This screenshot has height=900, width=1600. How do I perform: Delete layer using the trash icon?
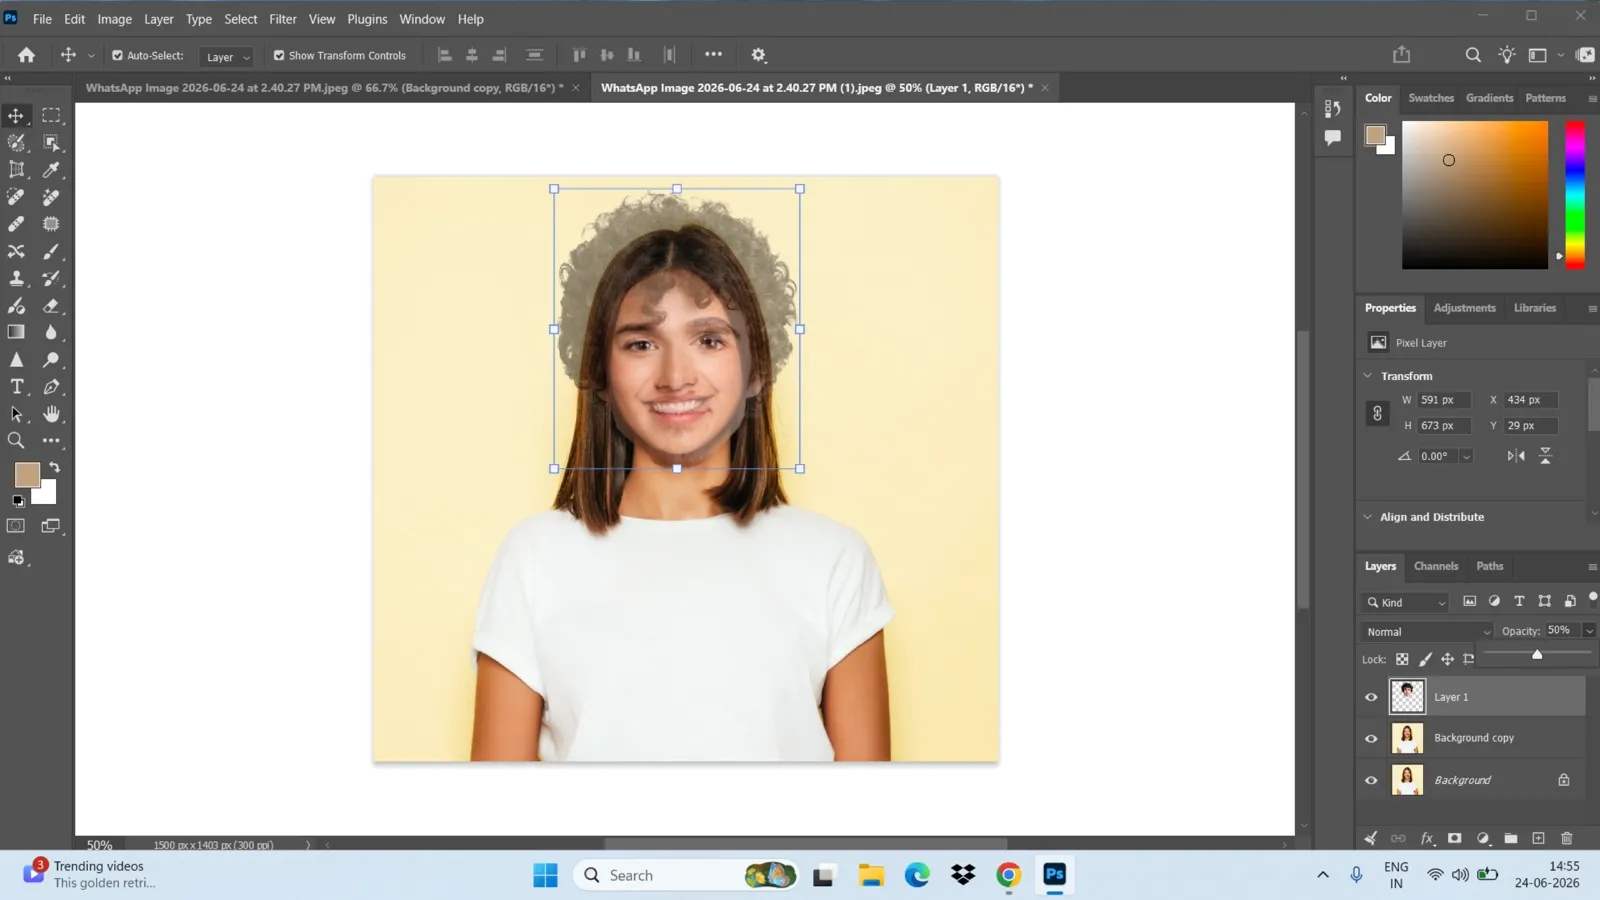coord(1567,838)
